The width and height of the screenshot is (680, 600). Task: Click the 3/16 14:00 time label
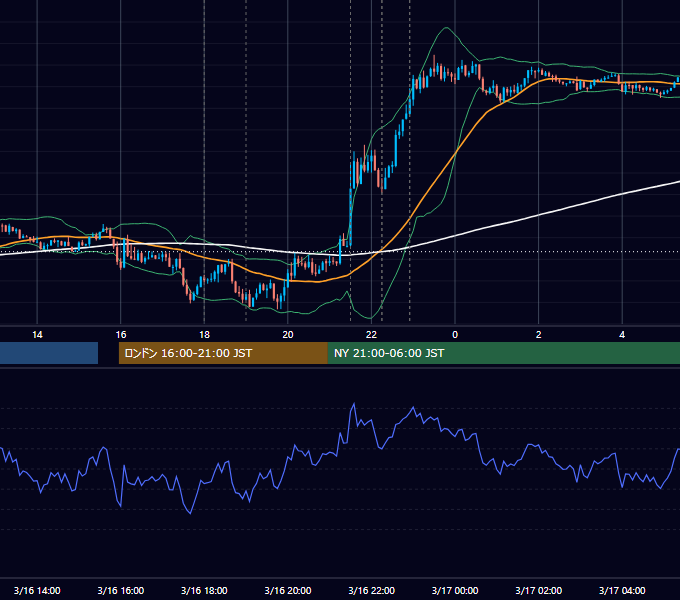[x=37, y=590]
